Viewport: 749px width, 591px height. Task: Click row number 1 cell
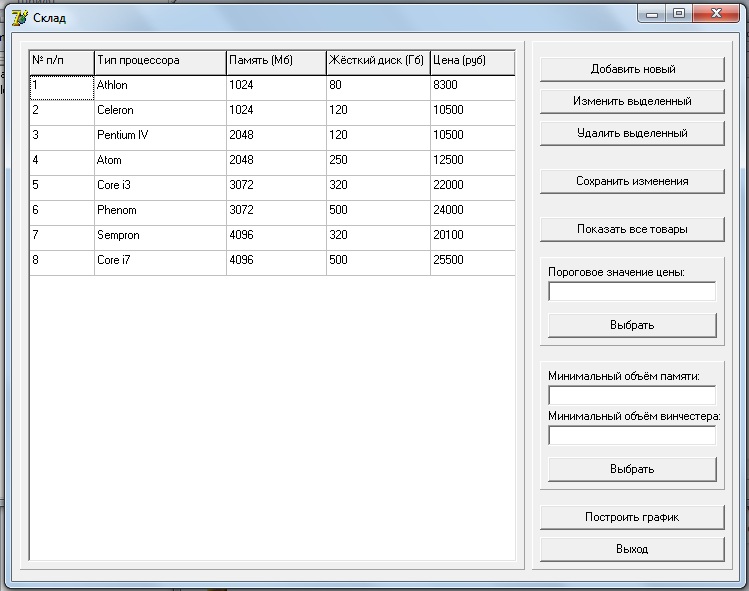(x=62, y=88)
